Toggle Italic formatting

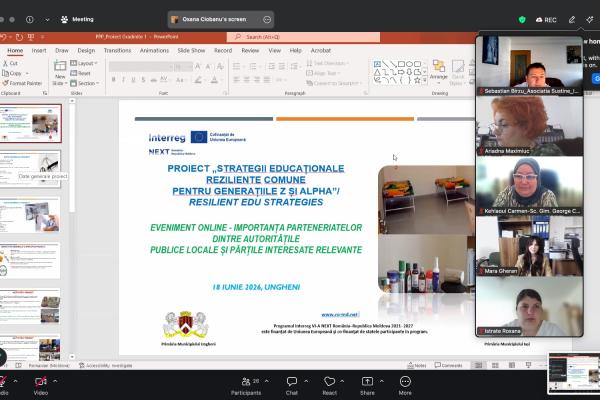point(123,80)
